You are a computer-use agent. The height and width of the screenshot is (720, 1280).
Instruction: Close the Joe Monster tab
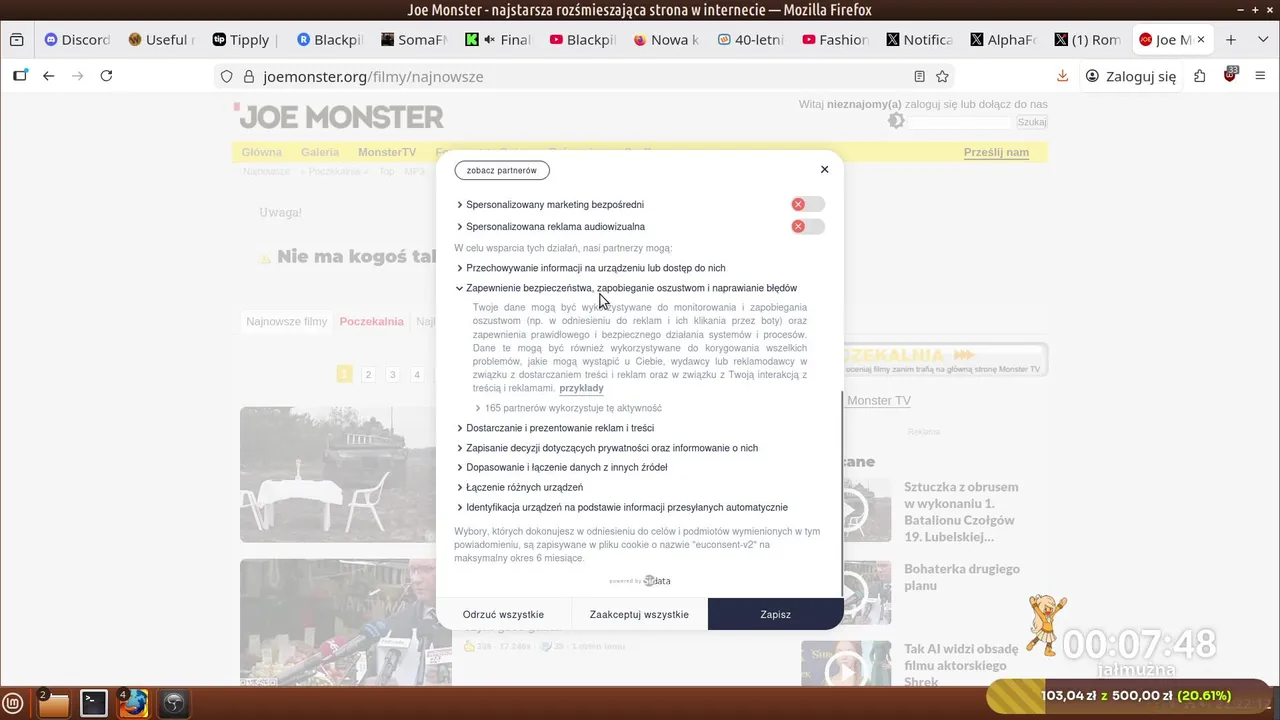pyautogui.click(x=1201, y=40)
